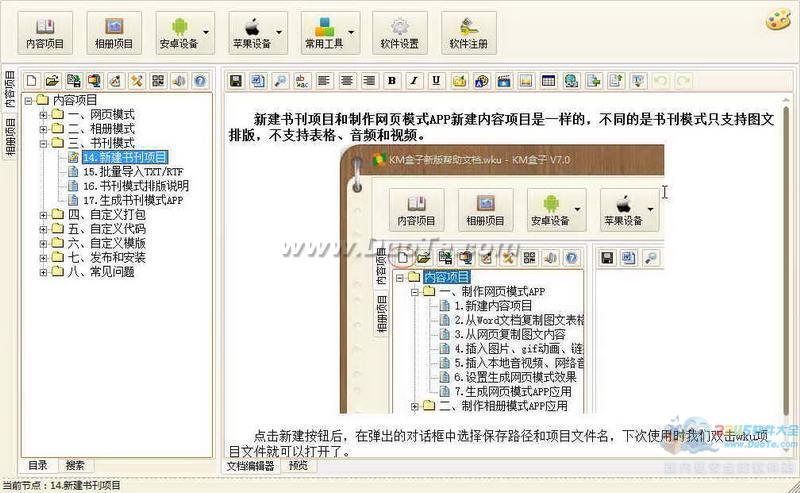Screen dimensions: 800x493
Task: Open the 苹果设备 dropdown arrow
Action: (x=279, y=32)
